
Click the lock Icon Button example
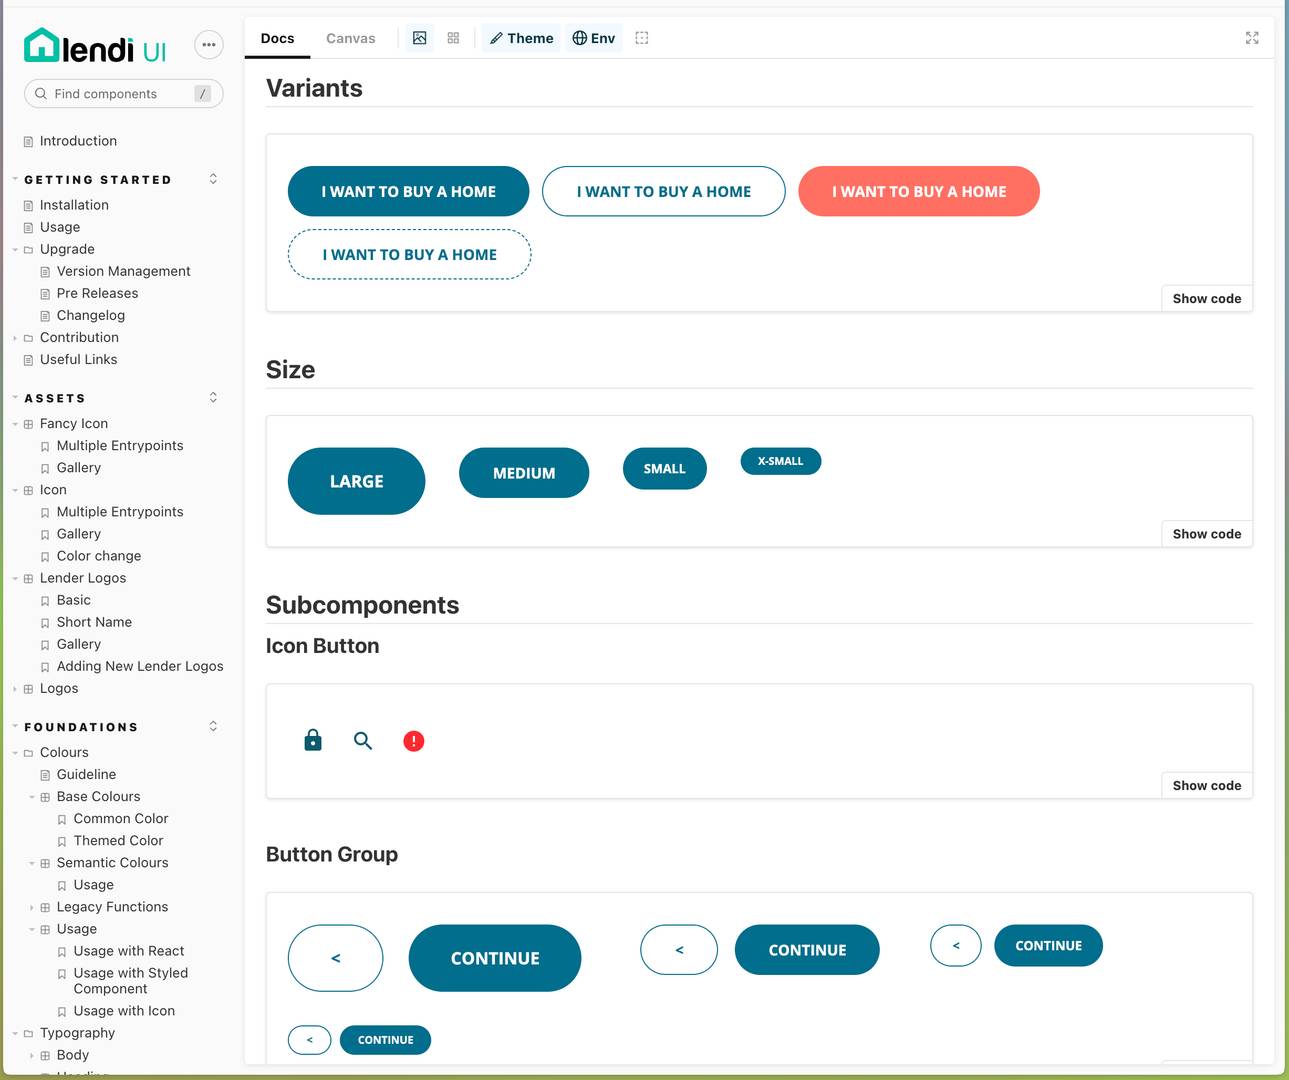pyautogui.click(x=313, y=740)
